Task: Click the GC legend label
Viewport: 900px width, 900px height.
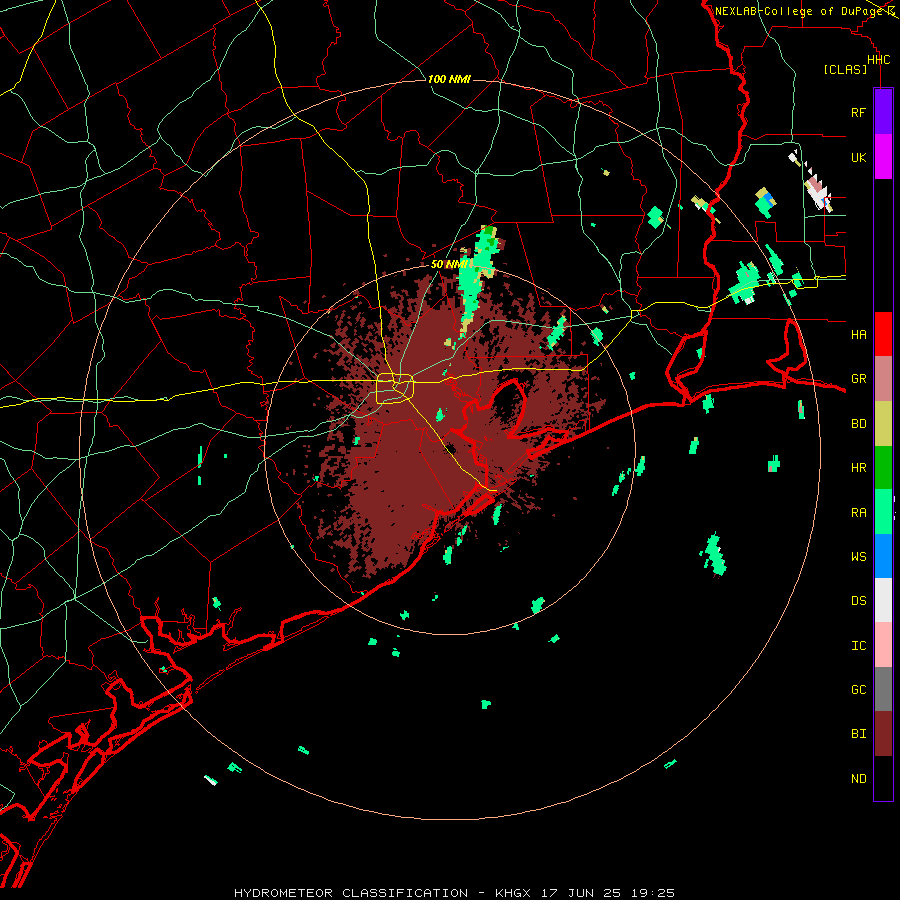Action: pyautogui.click(x=858, y=689)
